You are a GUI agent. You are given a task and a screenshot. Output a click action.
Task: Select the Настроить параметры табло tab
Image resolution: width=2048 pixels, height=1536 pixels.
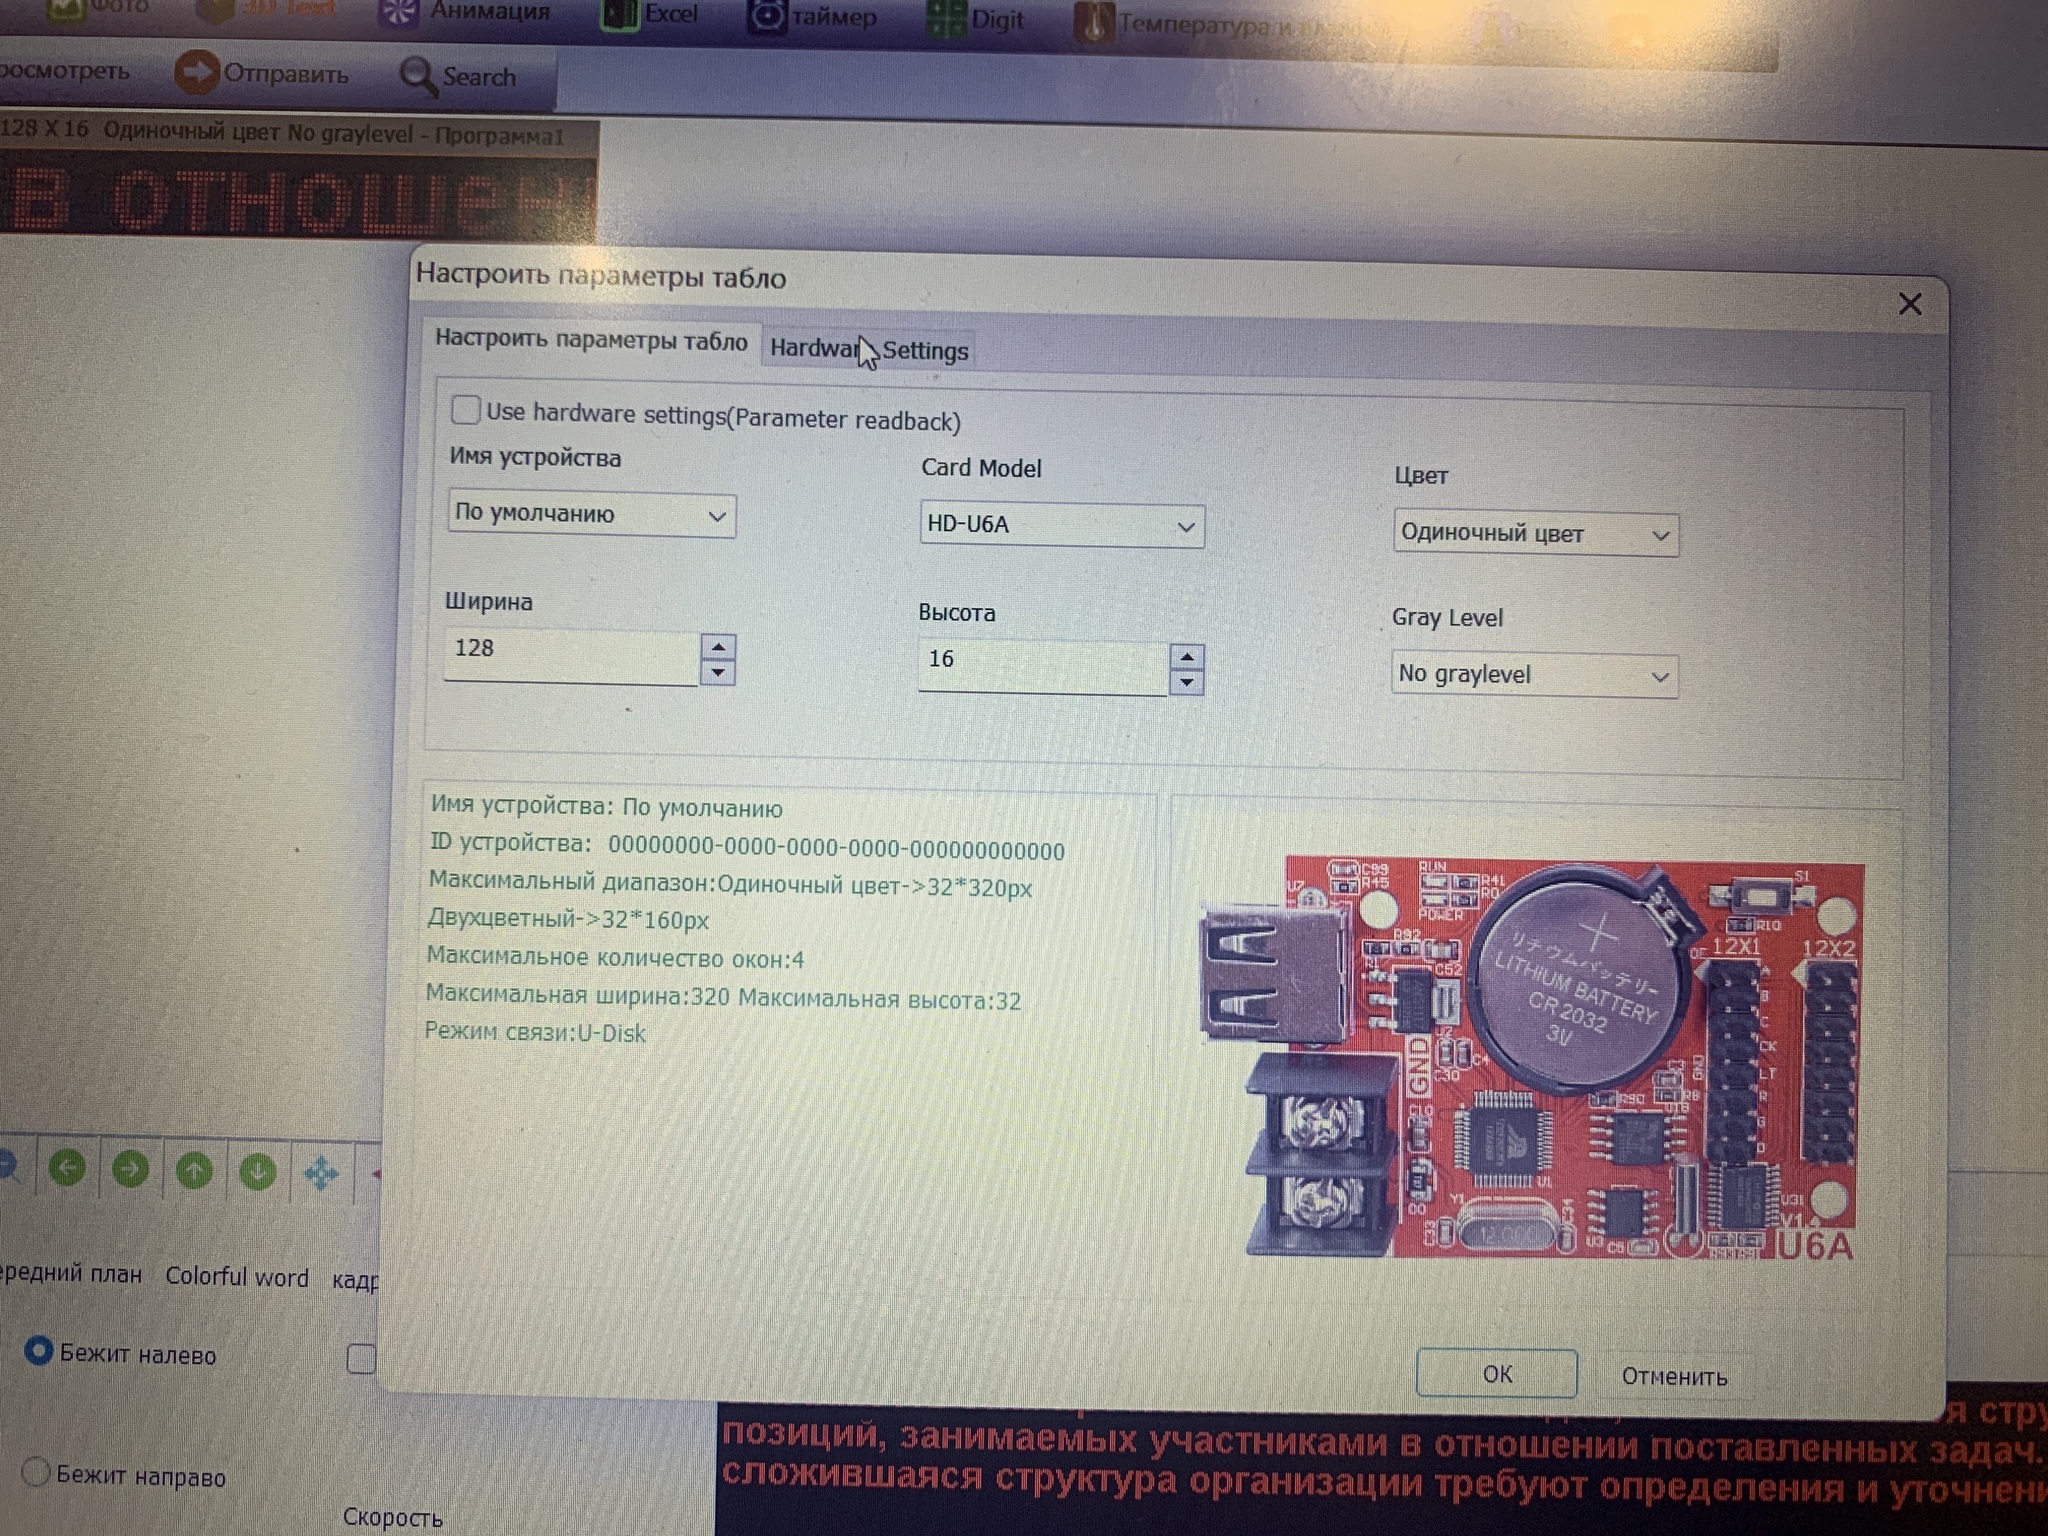[590, 340]
